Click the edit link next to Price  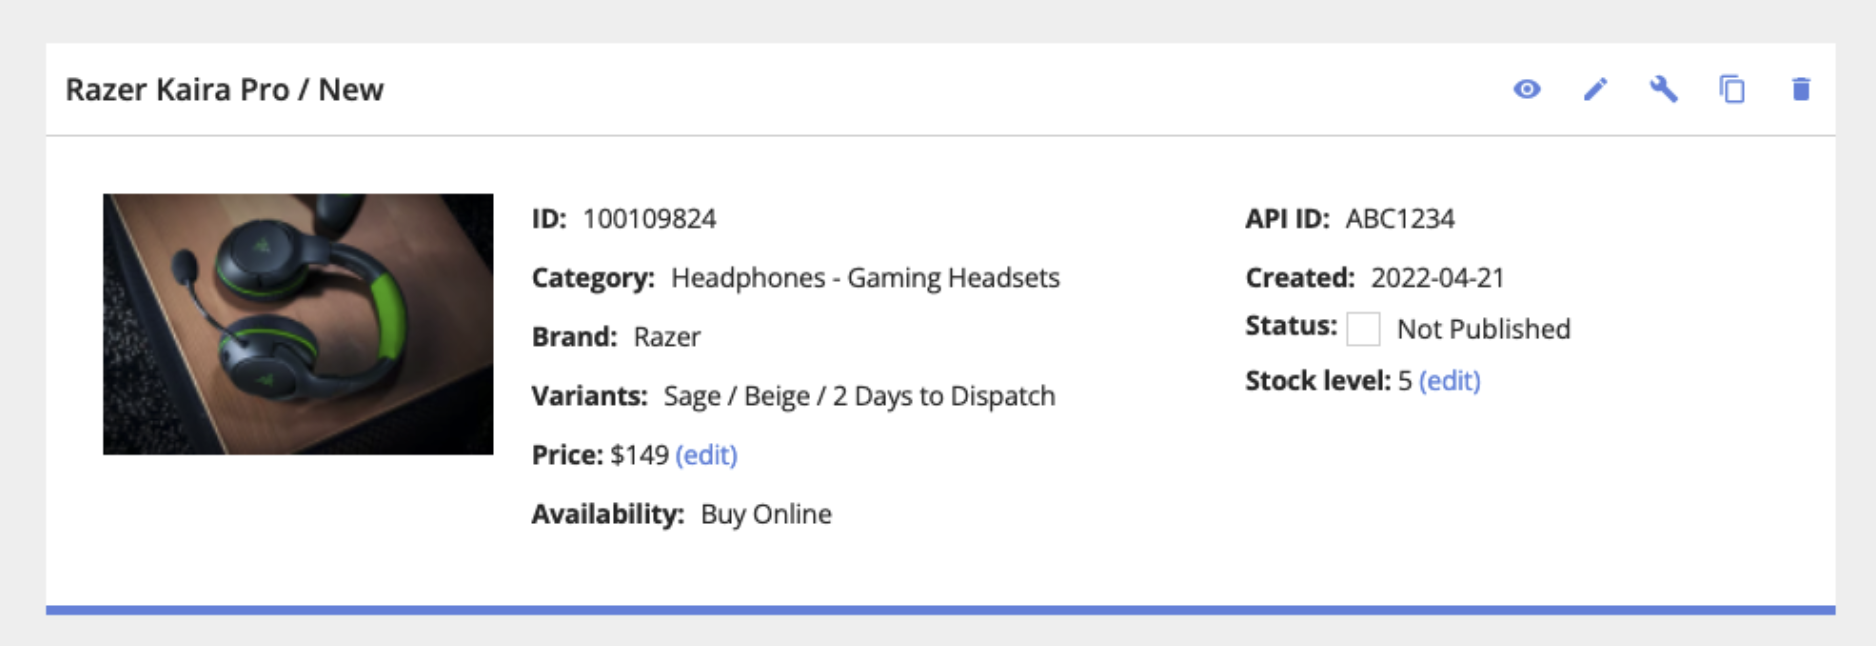pyautogui.click(x=706, y=455)
